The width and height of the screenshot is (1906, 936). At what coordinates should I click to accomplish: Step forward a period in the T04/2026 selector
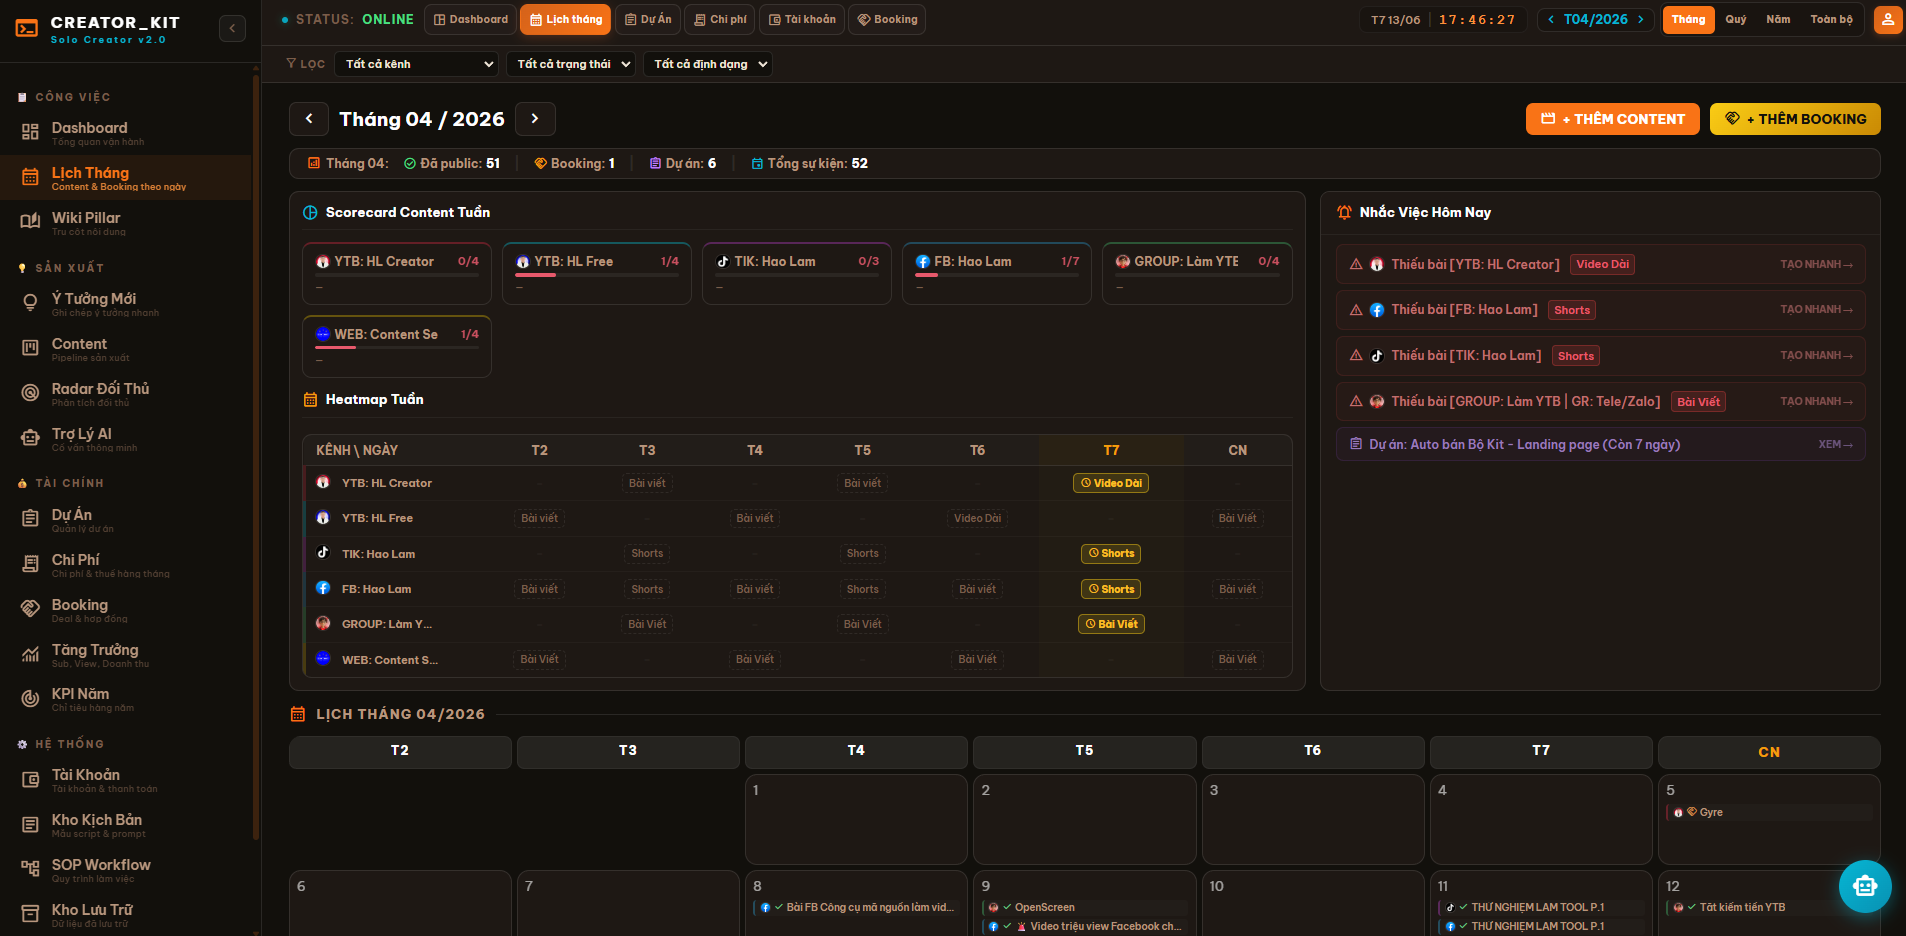pyautogui.click(x=1641, y=19)
